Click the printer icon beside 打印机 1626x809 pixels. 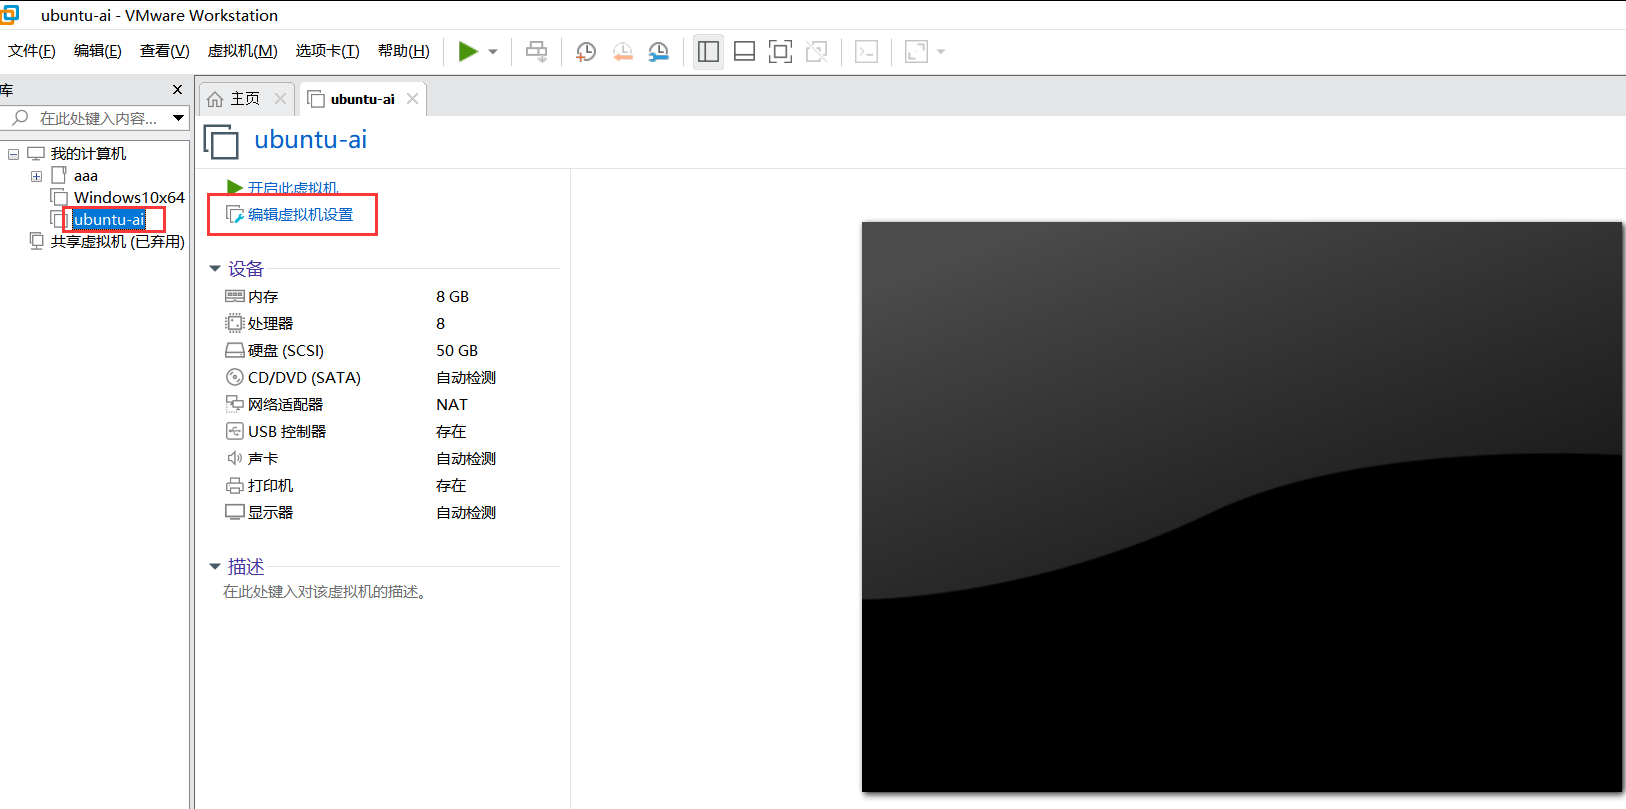[235, 486]
